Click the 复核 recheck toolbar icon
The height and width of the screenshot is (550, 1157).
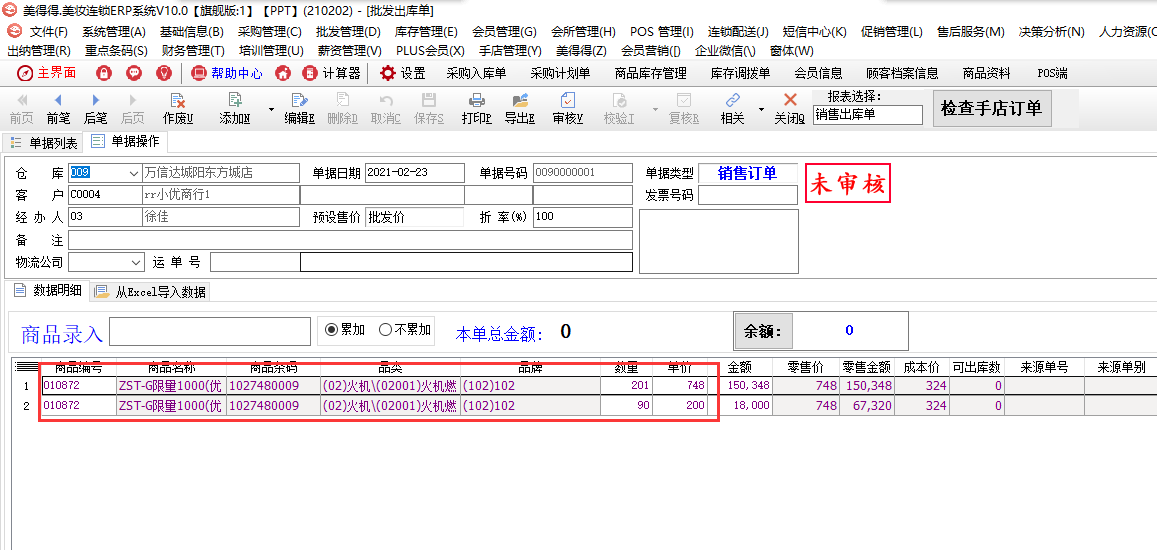pos(684,109)
